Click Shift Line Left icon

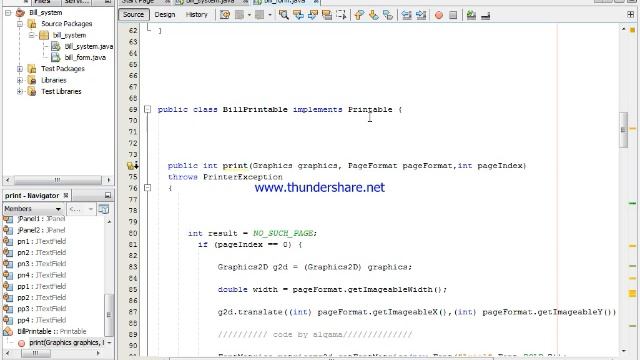407,15
